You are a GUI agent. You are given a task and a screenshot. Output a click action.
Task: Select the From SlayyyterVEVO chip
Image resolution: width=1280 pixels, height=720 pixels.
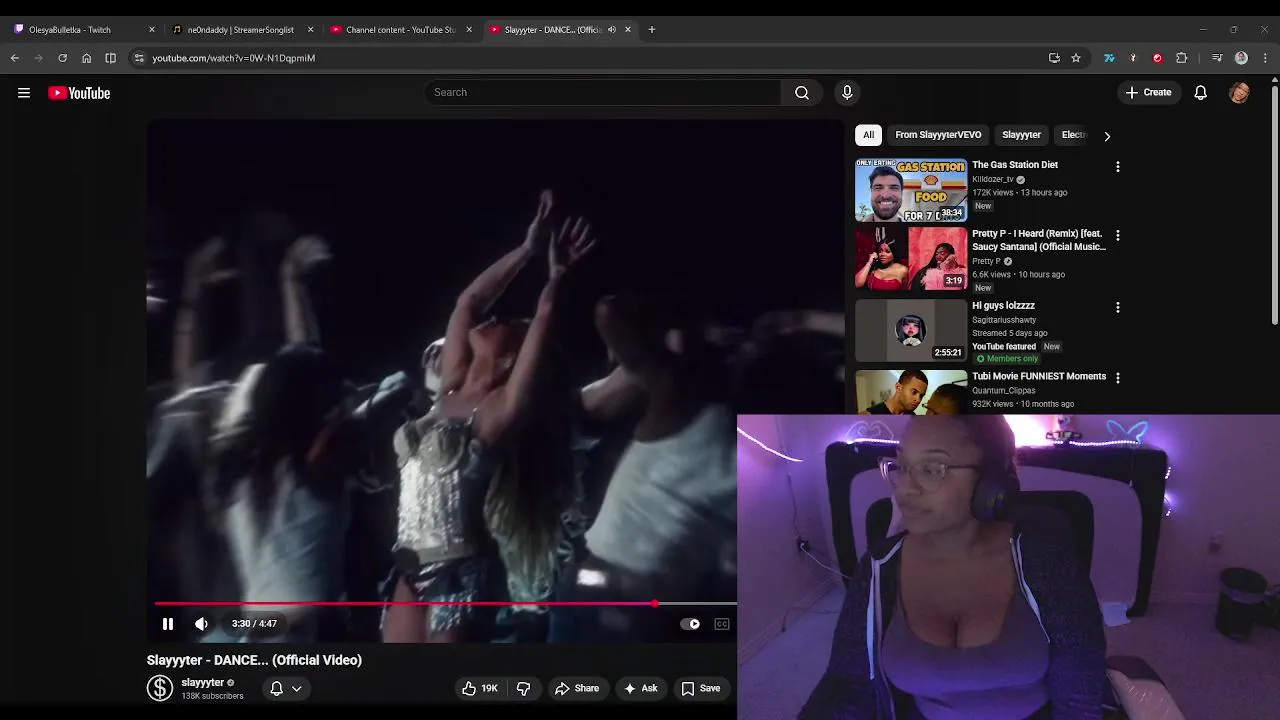(x=938, y=135)
